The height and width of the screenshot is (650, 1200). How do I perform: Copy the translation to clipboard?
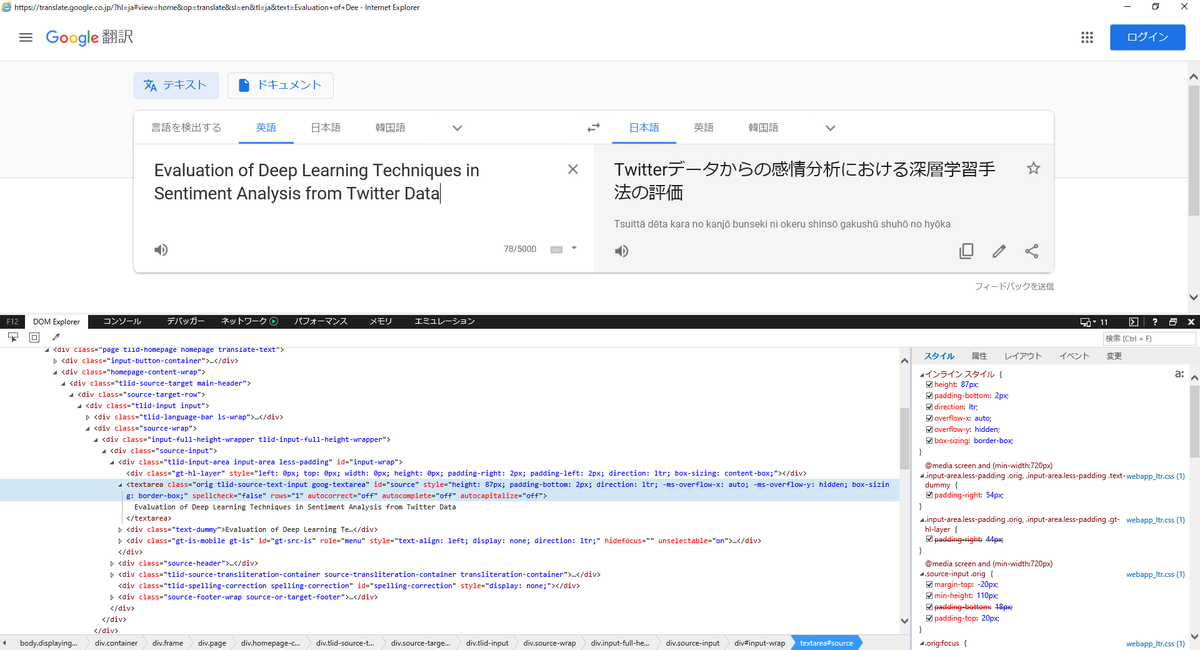[x=966, y=251]
